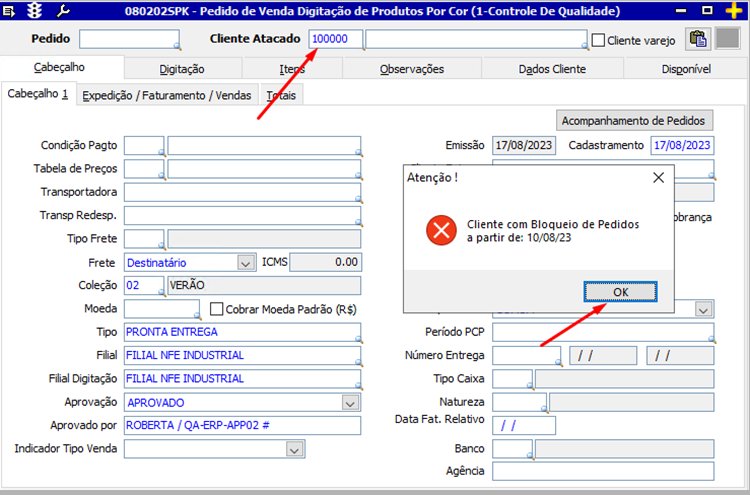
Task: Expand the dropdown partly hidden behind the dialog
Action: pos(703,309)
